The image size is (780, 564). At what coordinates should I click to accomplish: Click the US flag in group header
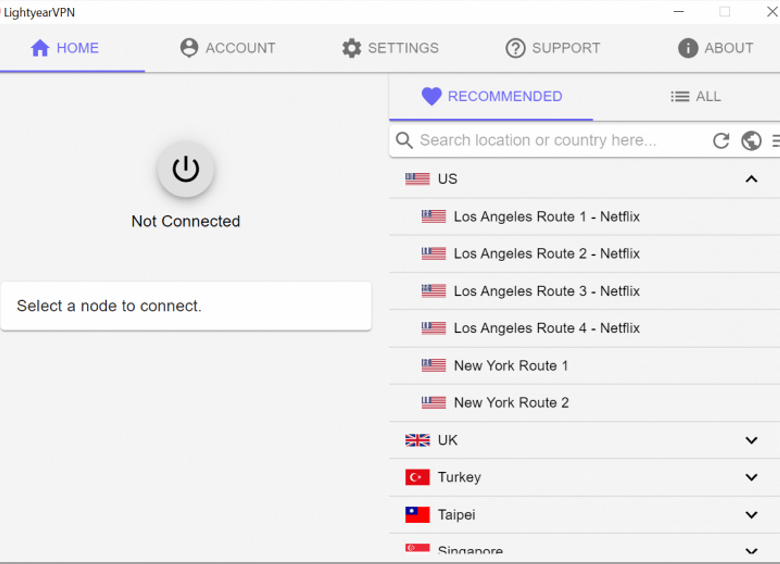pyautogui.click(x=417, y=179)
